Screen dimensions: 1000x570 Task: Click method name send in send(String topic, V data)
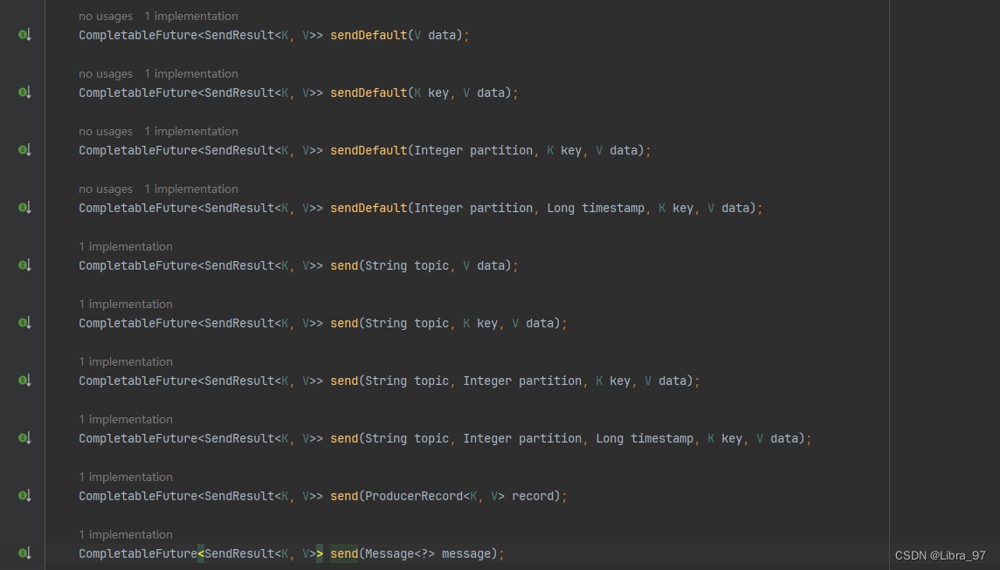(x=344, y=265)
